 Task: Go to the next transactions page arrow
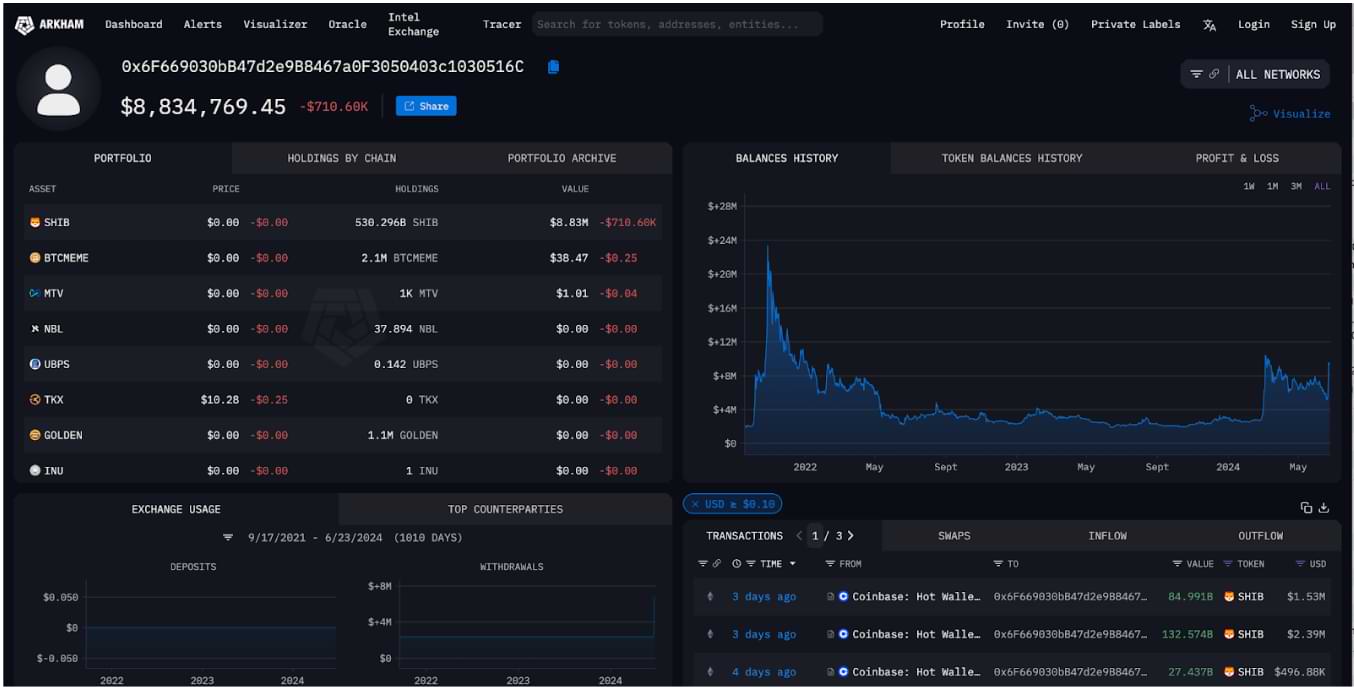(x=850, y=536)
